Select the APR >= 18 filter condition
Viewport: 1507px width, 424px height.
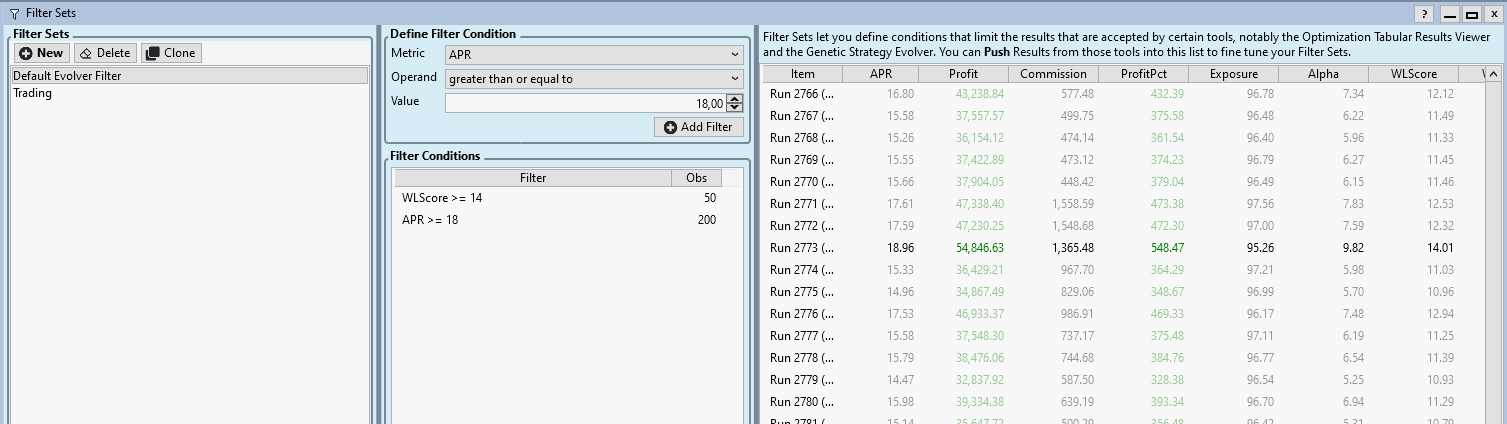(430, 220)
